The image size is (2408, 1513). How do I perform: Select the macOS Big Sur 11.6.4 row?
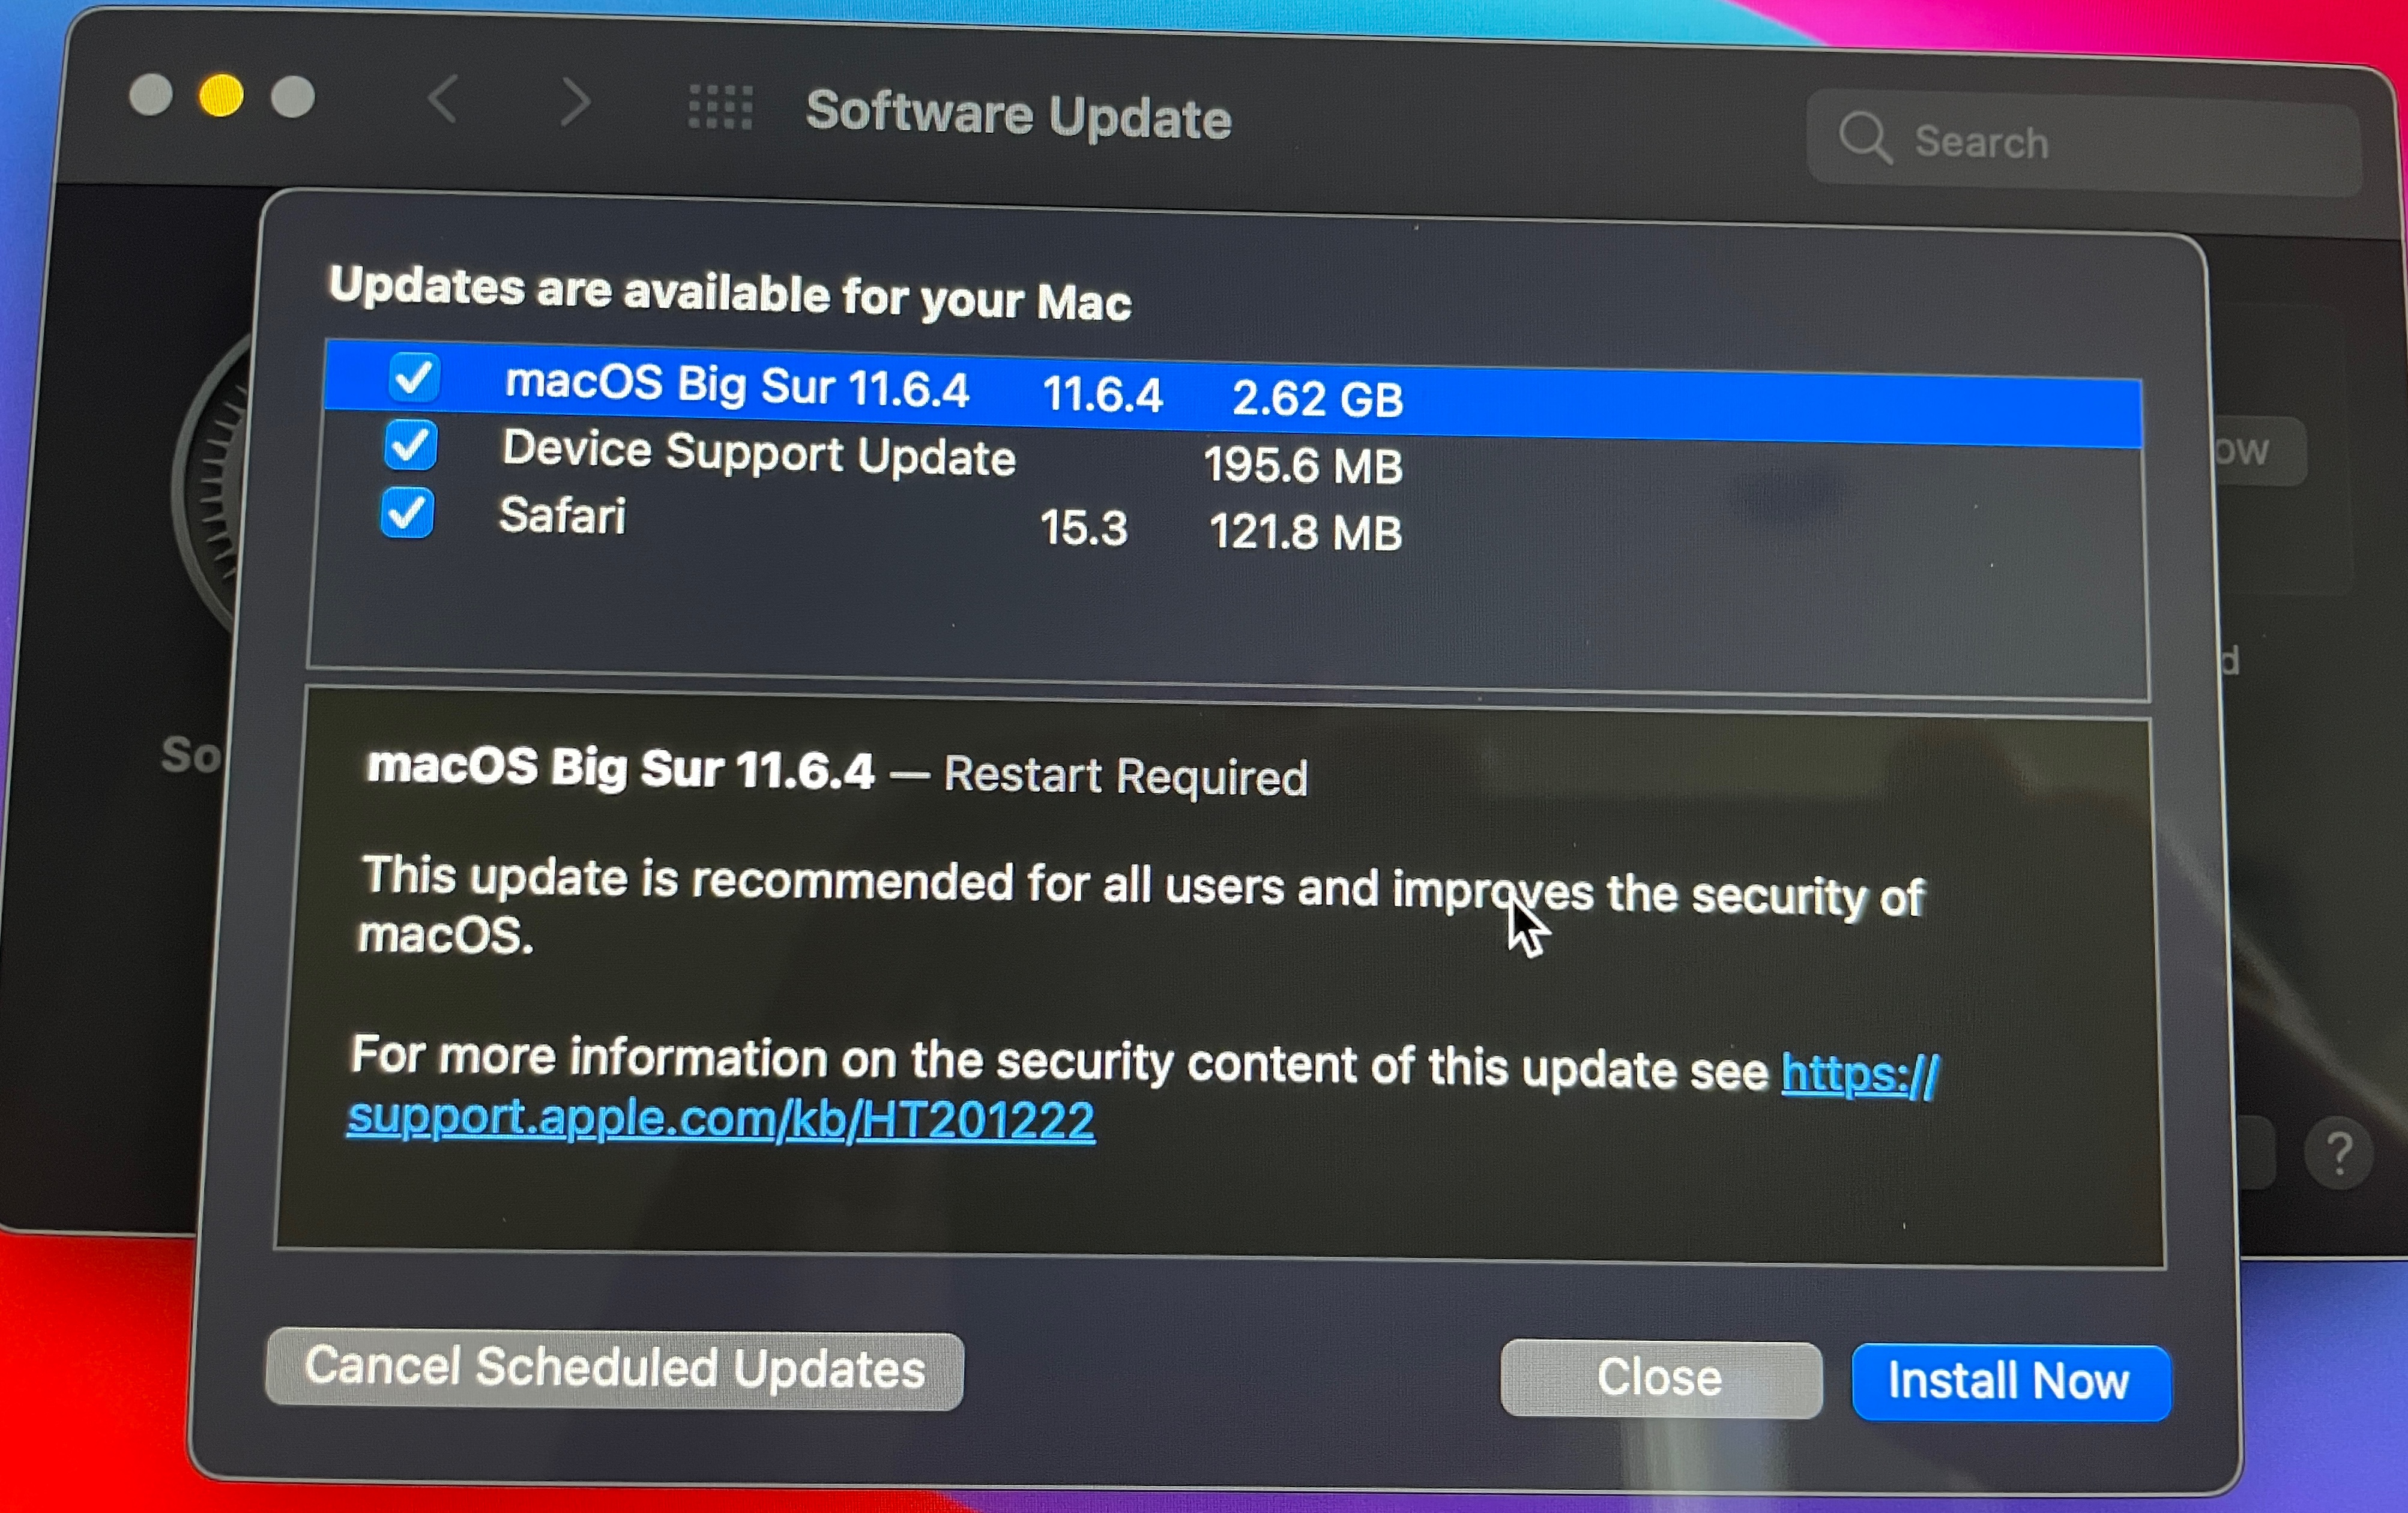(x=1232, y=391)
